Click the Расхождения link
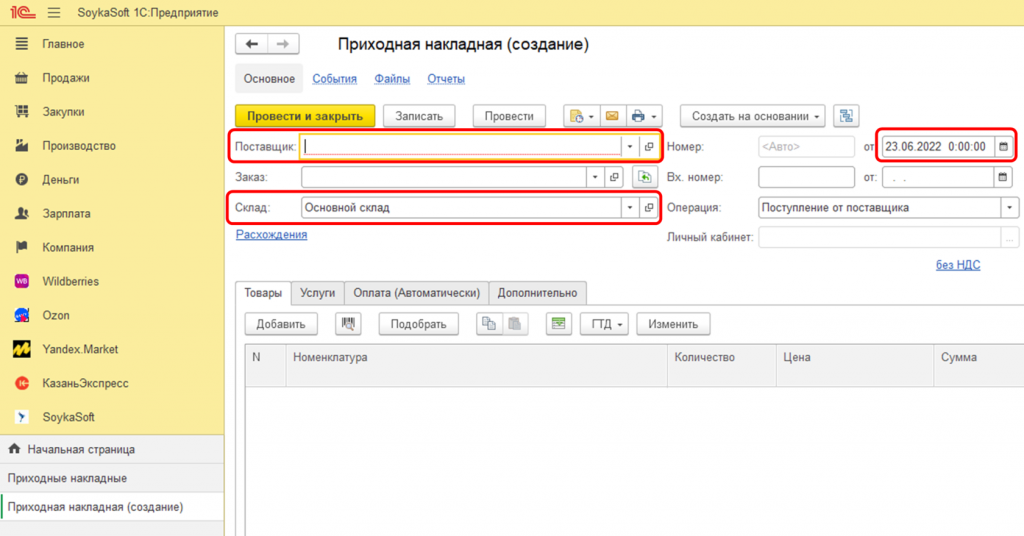Image resolution: width=1024 pixels, height=536 pixels. tap(271, 234)
